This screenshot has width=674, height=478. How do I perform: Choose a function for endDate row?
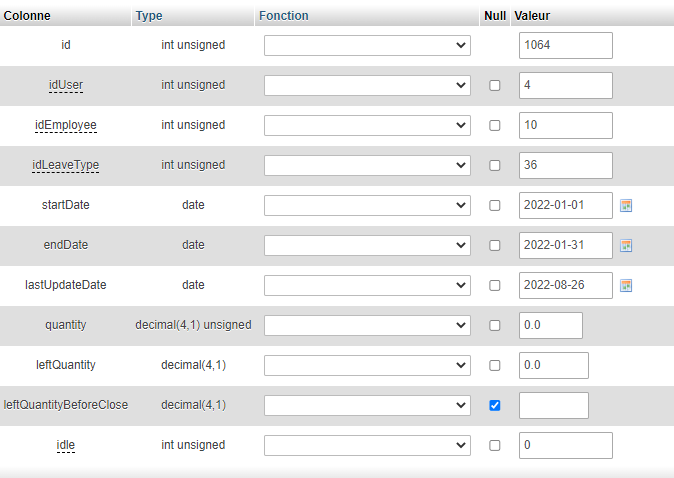367,245
